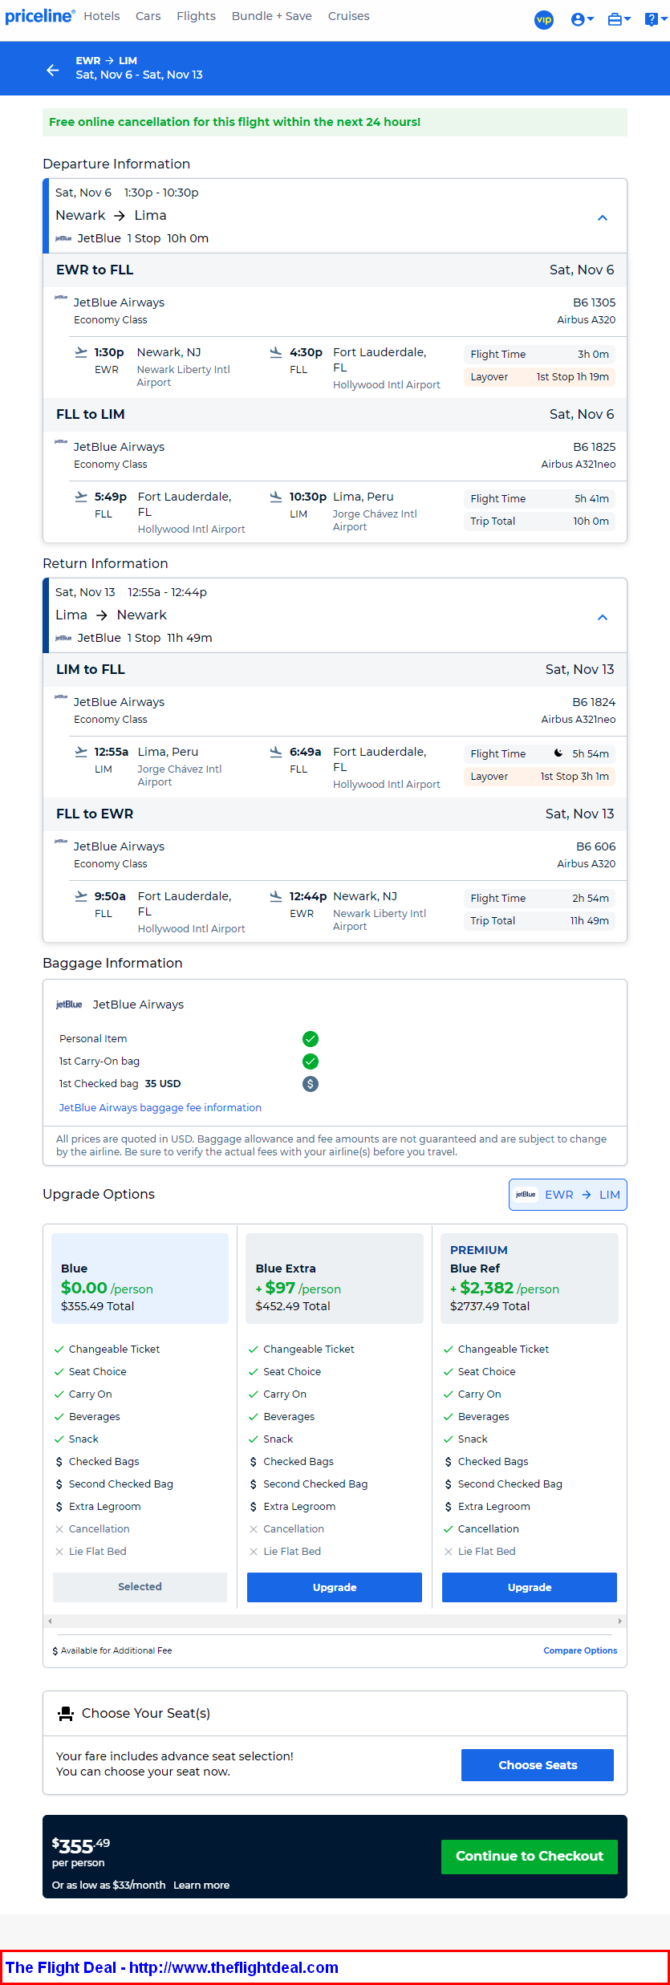Click the upgrade options horizontal scrollbar

coord(335,1620)
